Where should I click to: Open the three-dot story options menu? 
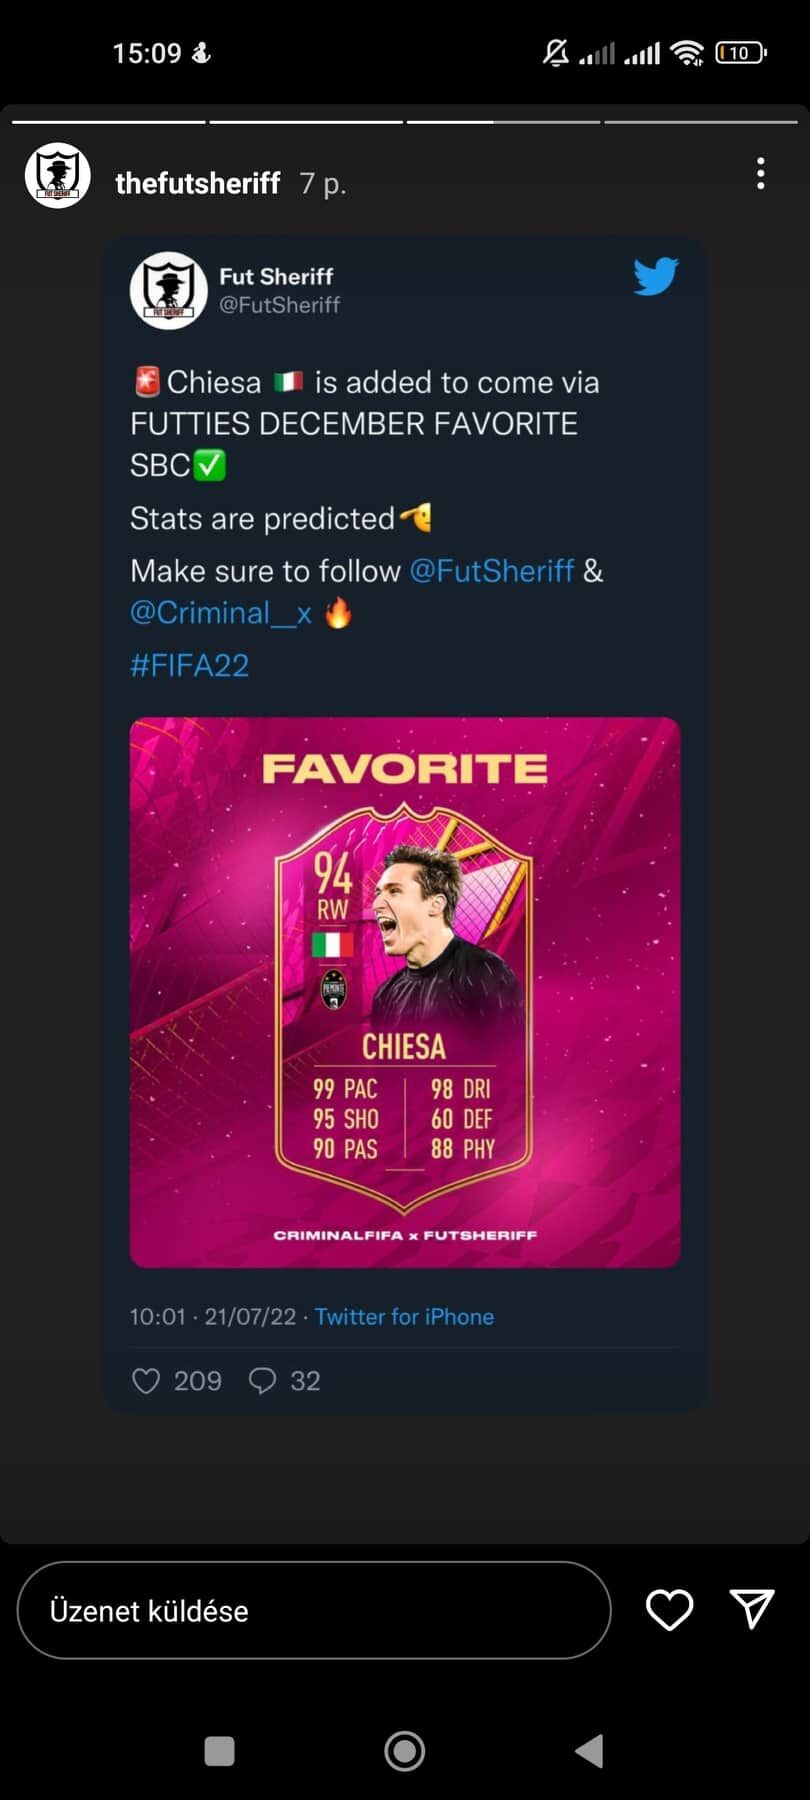click(761, 174)
